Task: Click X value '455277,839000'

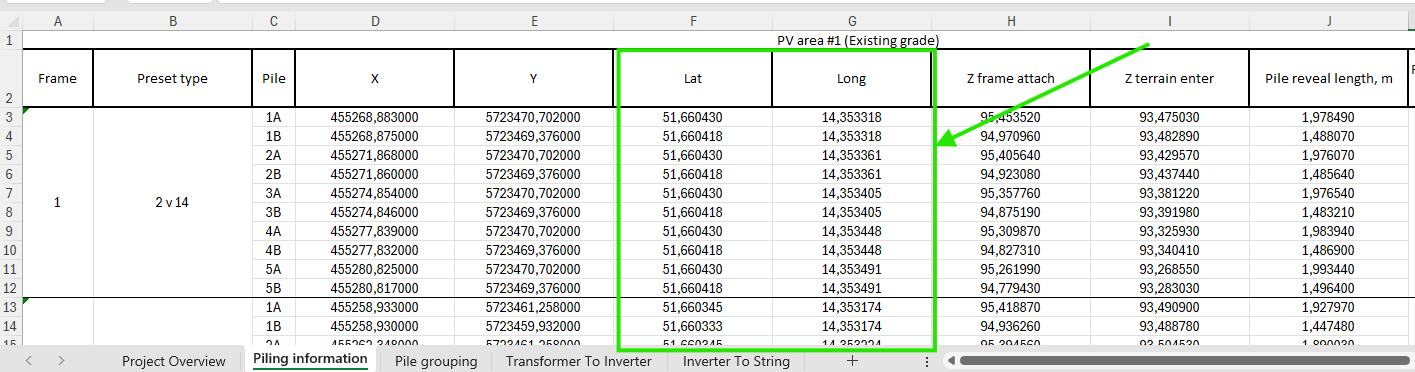Action: (375, 231)
